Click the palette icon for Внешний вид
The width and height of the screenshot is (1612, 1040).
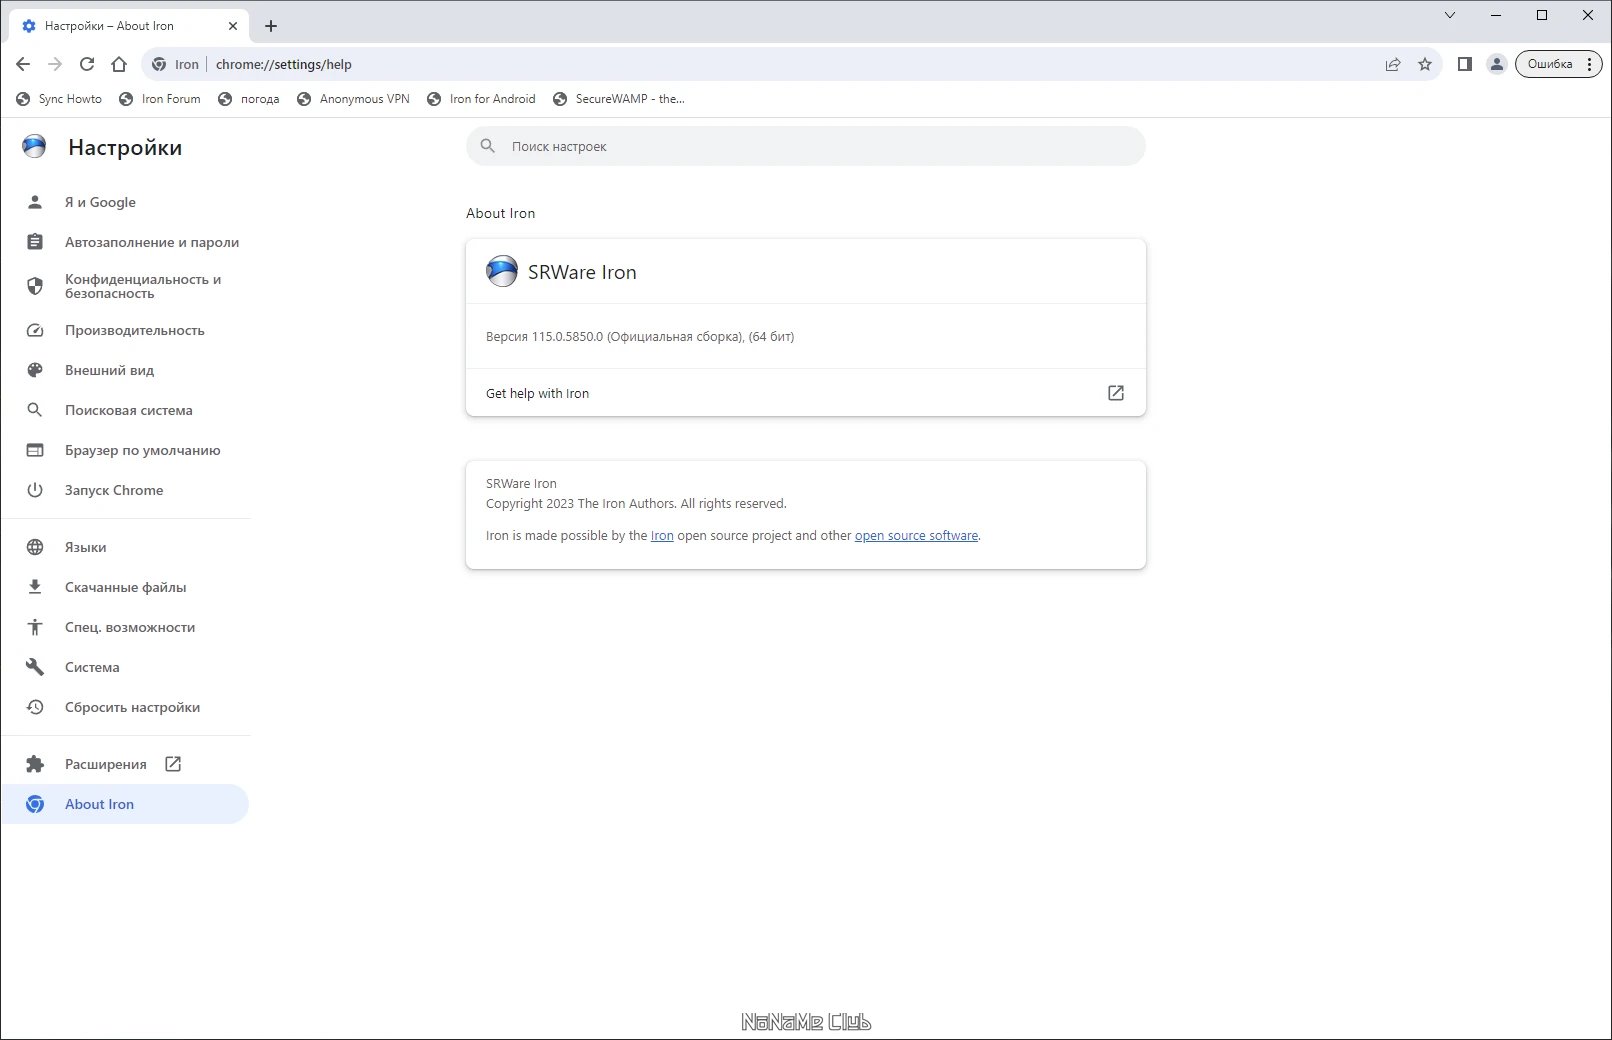click(35, 370)
